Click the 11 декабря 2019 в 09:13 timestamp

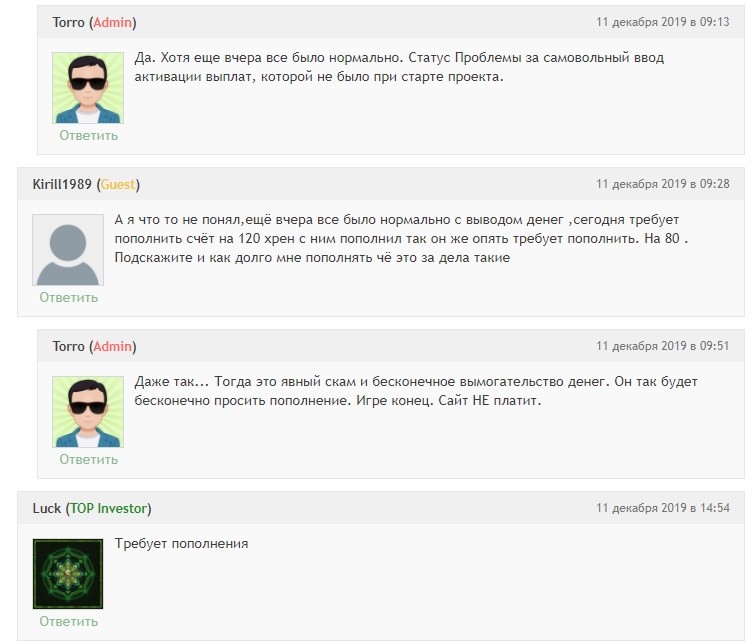click(663, 22)
